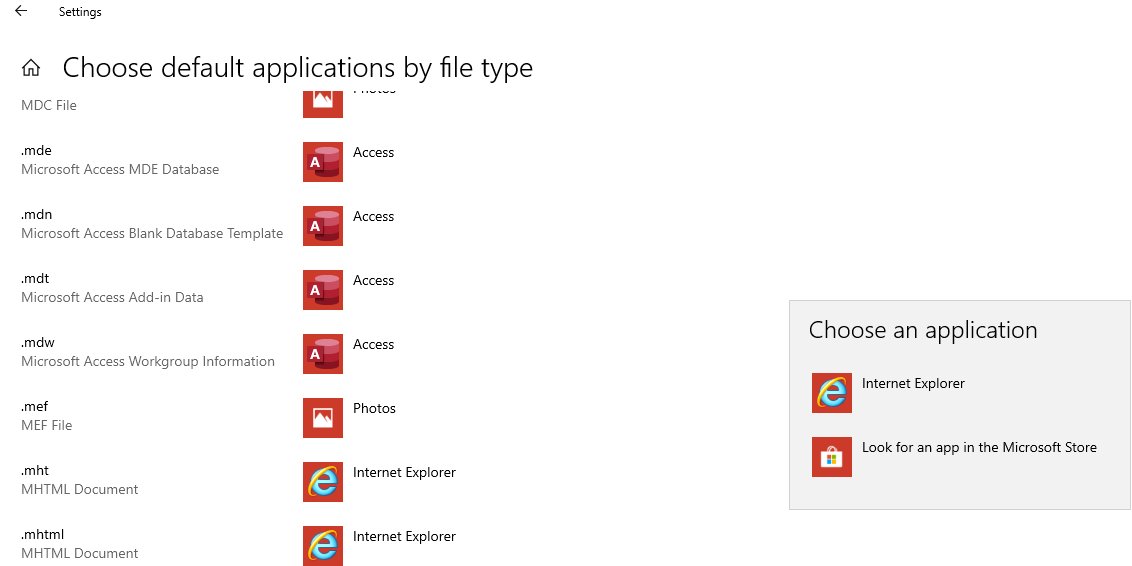Viewport: 1132px width, 566px height.
Task: Click the MDC File description
Action: click(48, 105)
